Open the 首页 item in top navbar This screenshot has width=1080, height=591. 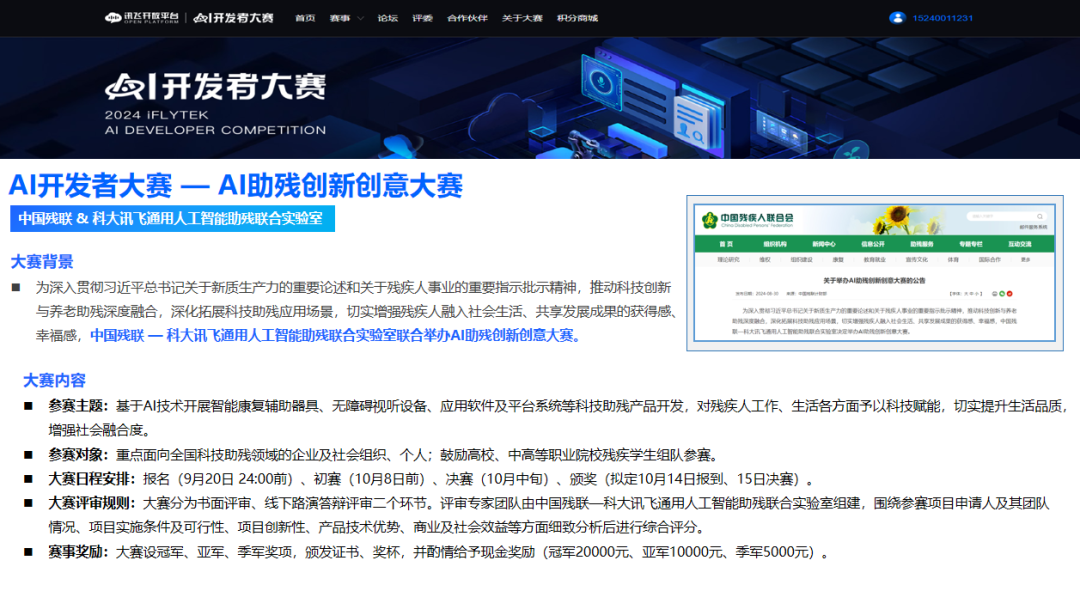click(305, 18)
